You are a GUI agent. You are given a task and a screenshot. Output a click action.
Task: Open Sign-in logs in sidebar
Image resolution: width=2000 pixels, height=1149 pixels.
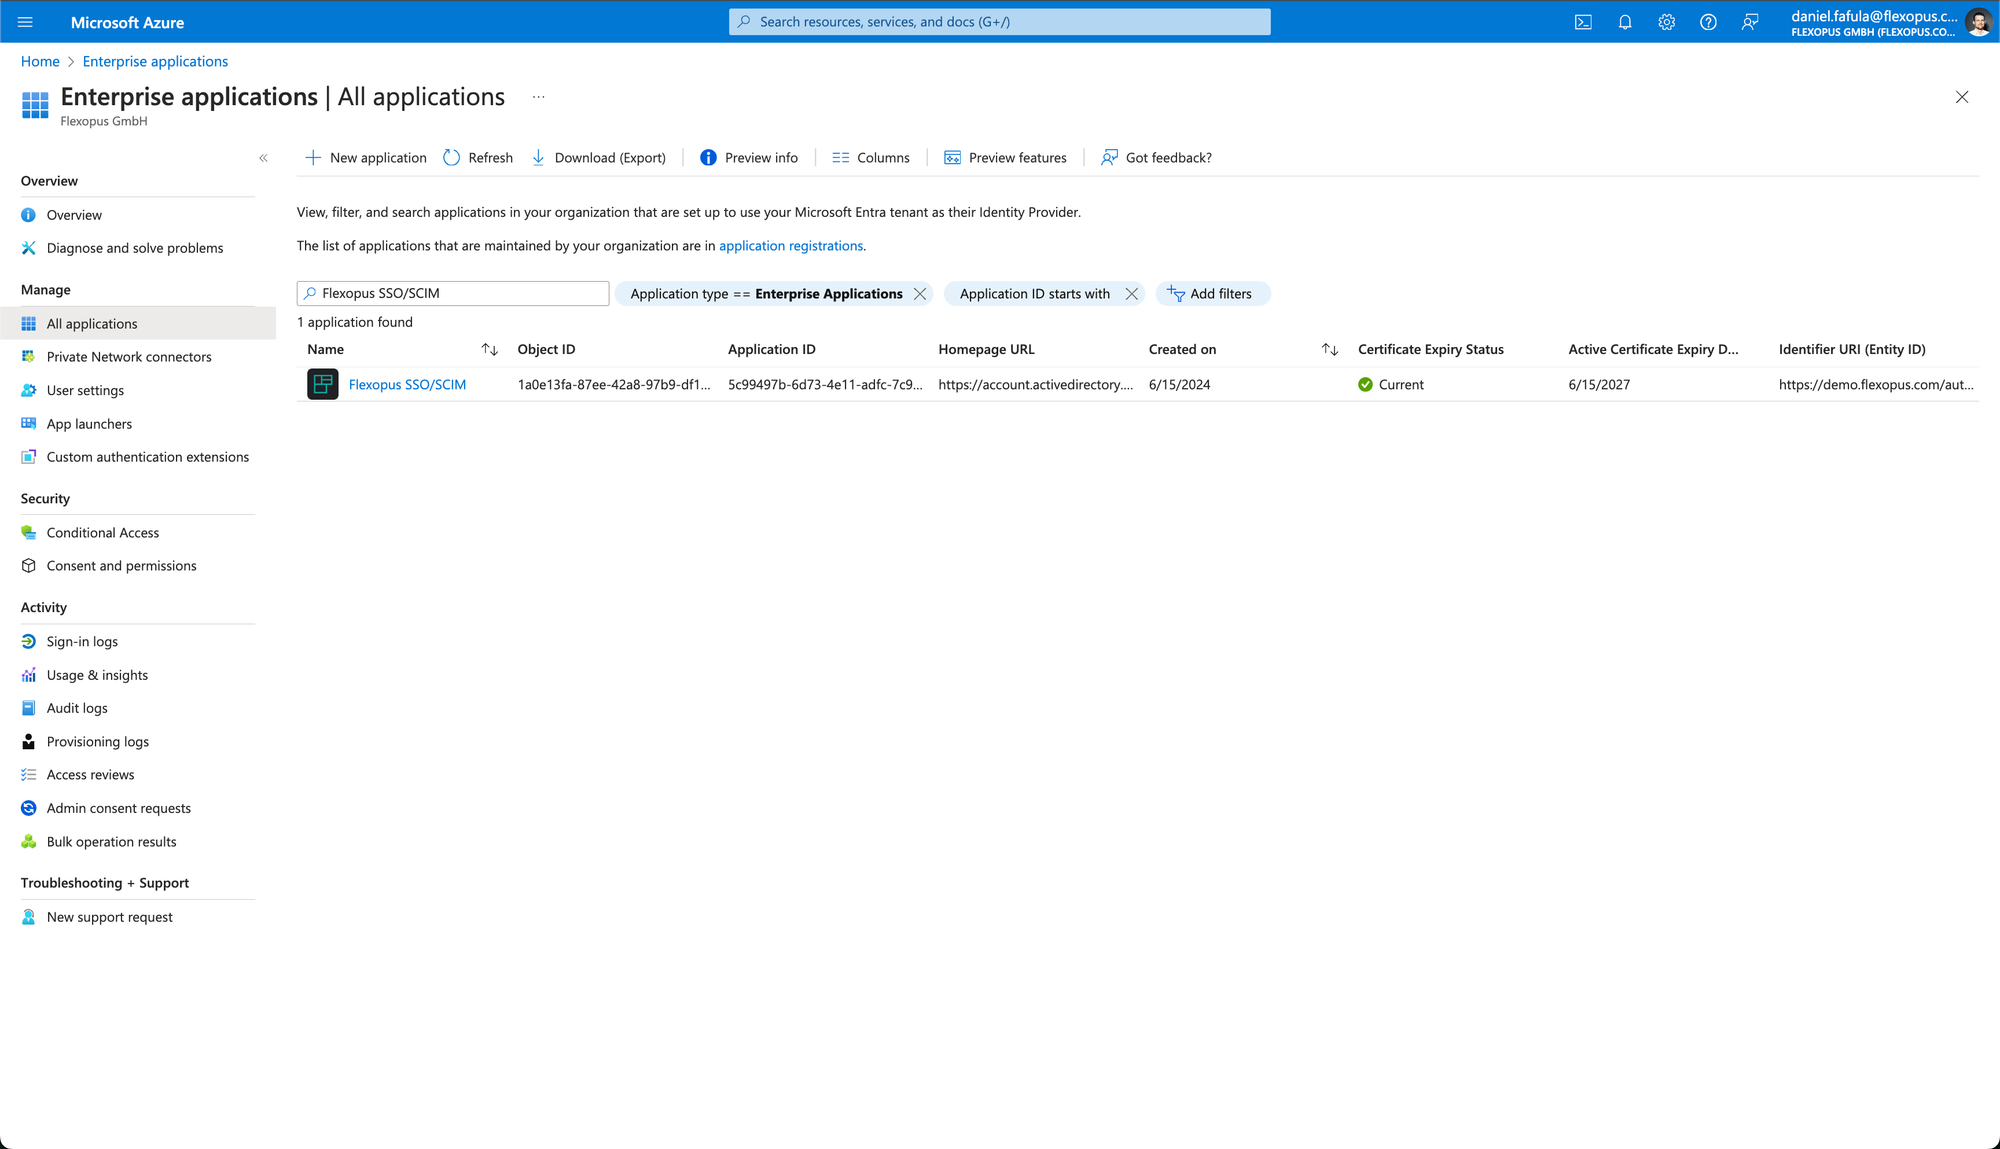click(82, 642)
